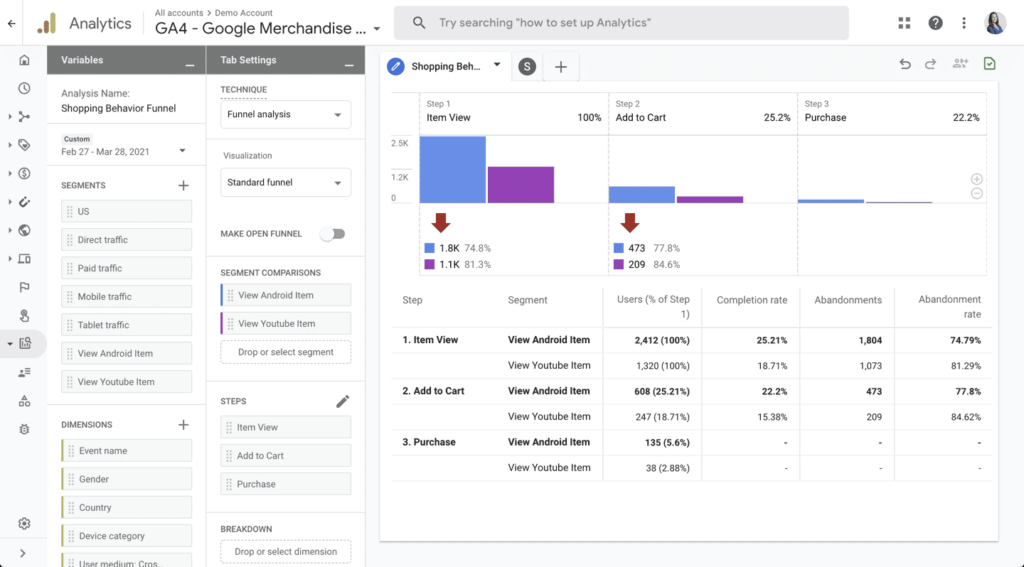Open the Technique Funnel analysis dropdown
Screen dimensions: 1024x567
coord(285,115)
